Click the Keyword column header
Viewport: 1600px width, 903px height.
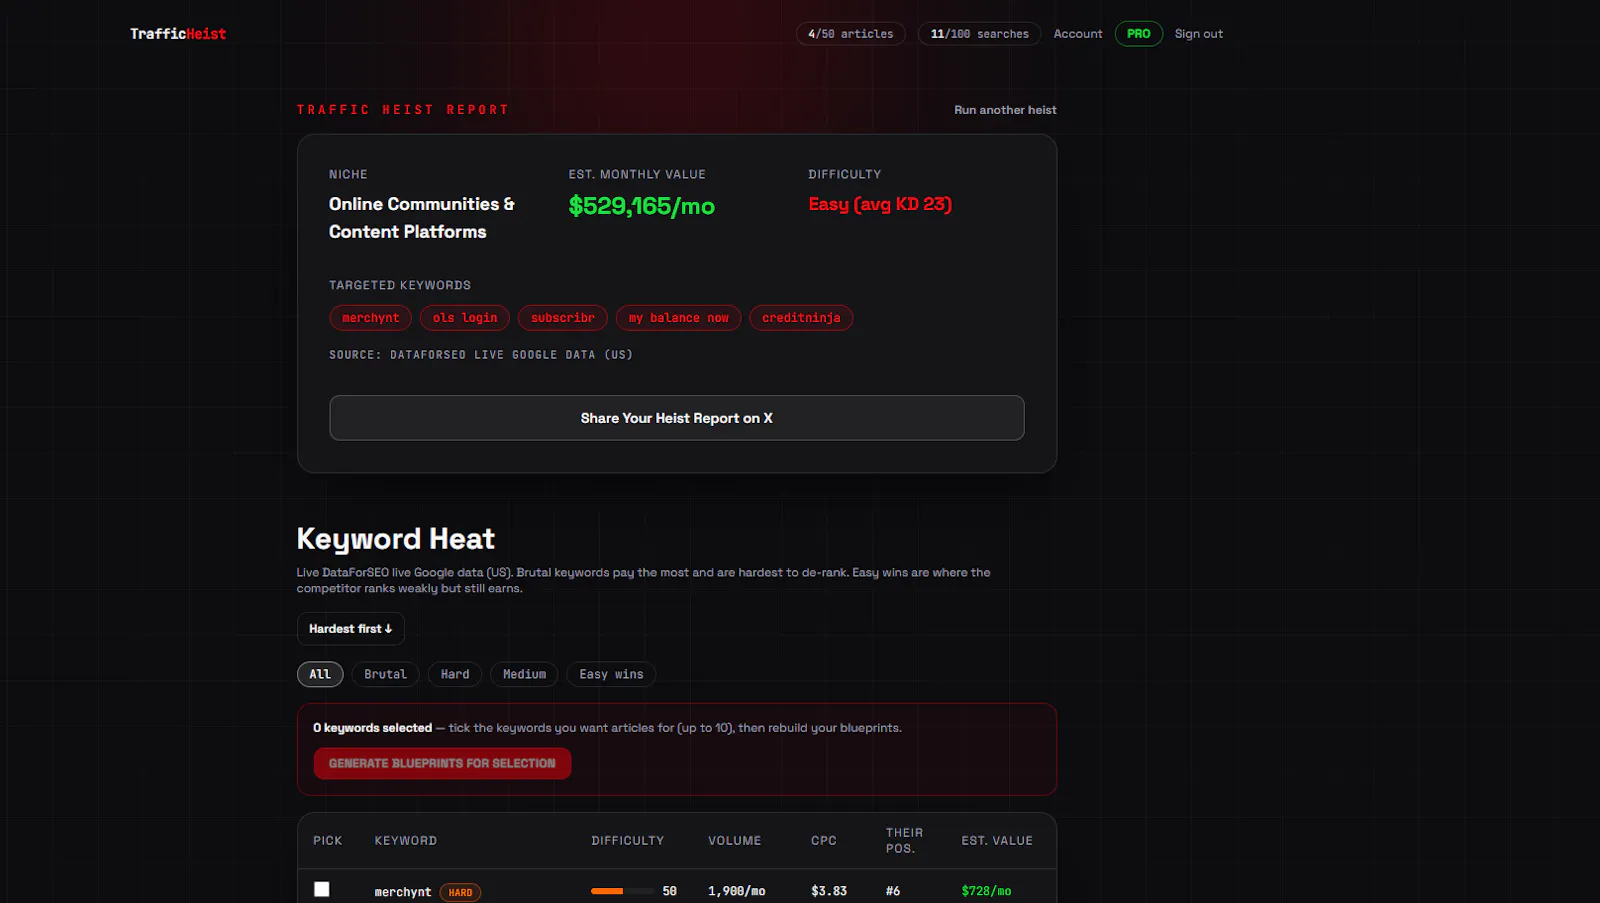point(406,841)
